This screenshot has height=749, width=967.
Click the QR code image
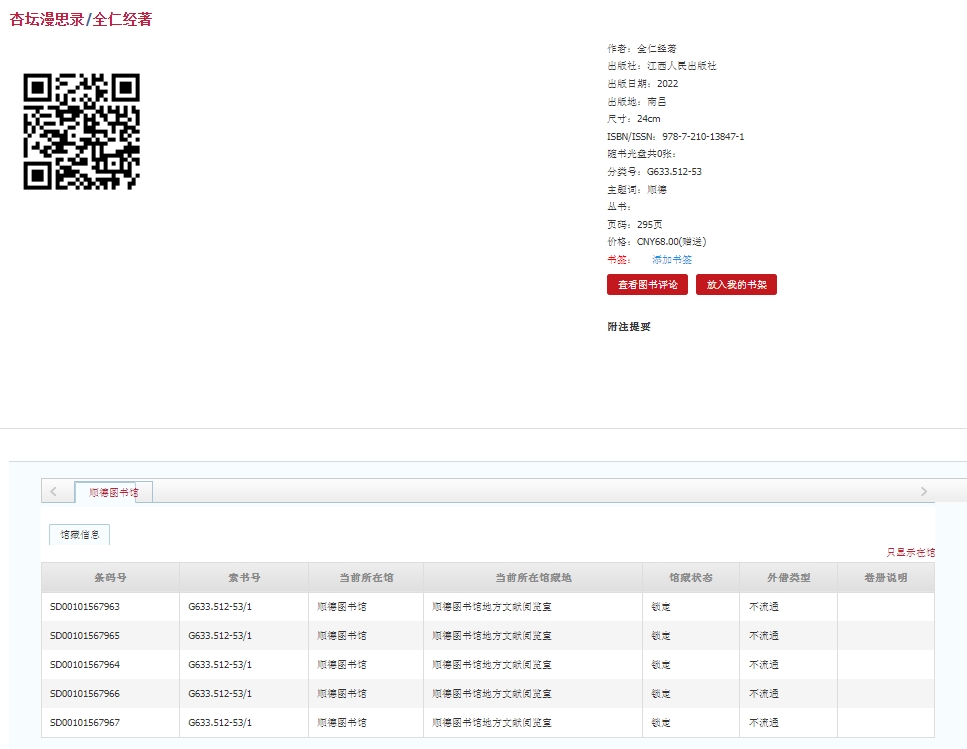[x=81, y=131]
